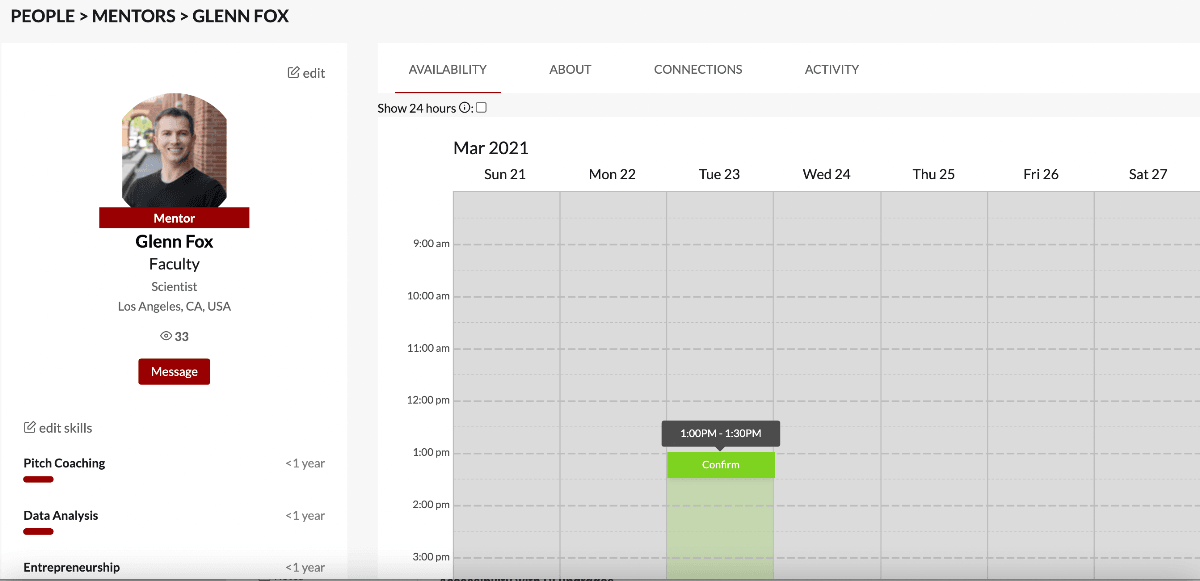Click the profile views eye icon
1200x581 pixels.
166,336
